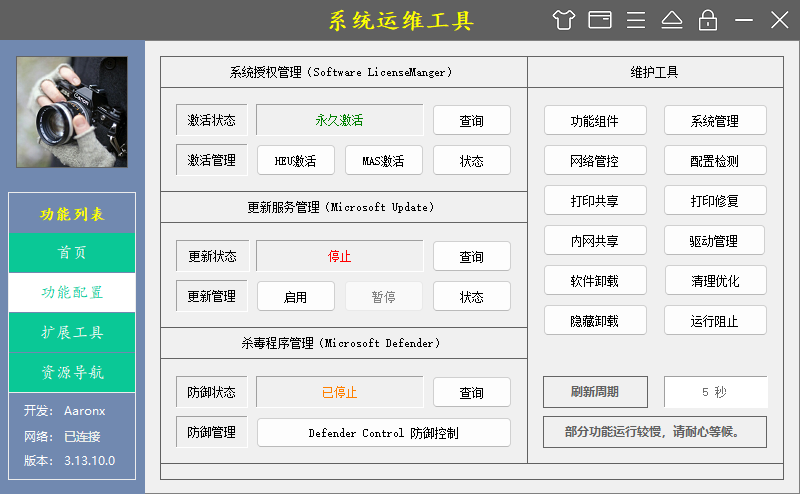
Task: Click the MAS激活 button
Action: (384, 161)
